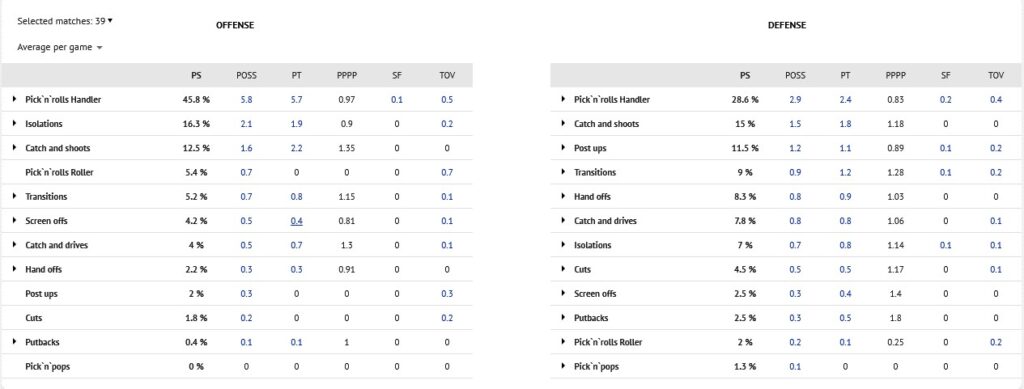1024x389 pixels.
Task: Open offense Isolations 0.2 turnovers link
Action: 447,124
